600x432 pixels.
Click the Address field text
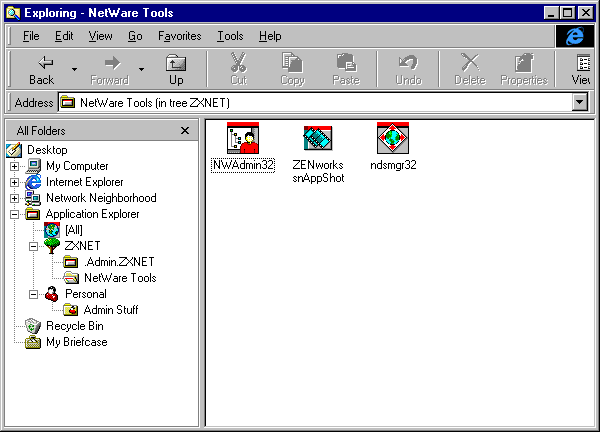[x=155, y=103]
